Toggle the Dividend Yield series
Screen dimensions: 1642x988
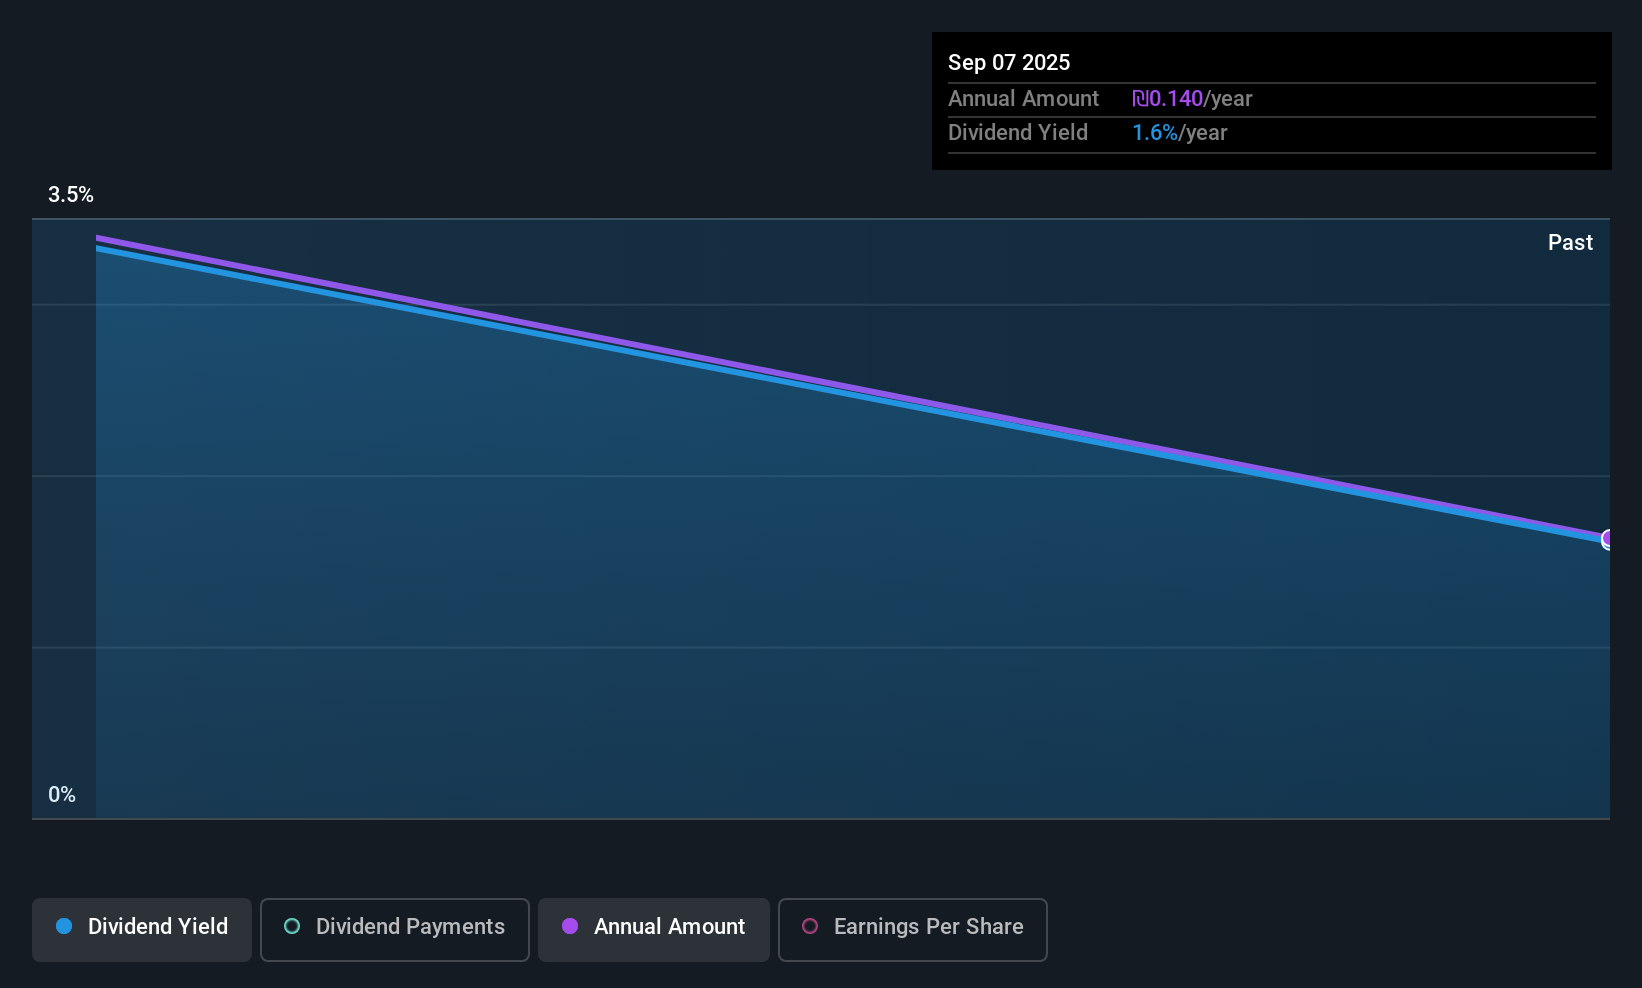coord(142,929)
